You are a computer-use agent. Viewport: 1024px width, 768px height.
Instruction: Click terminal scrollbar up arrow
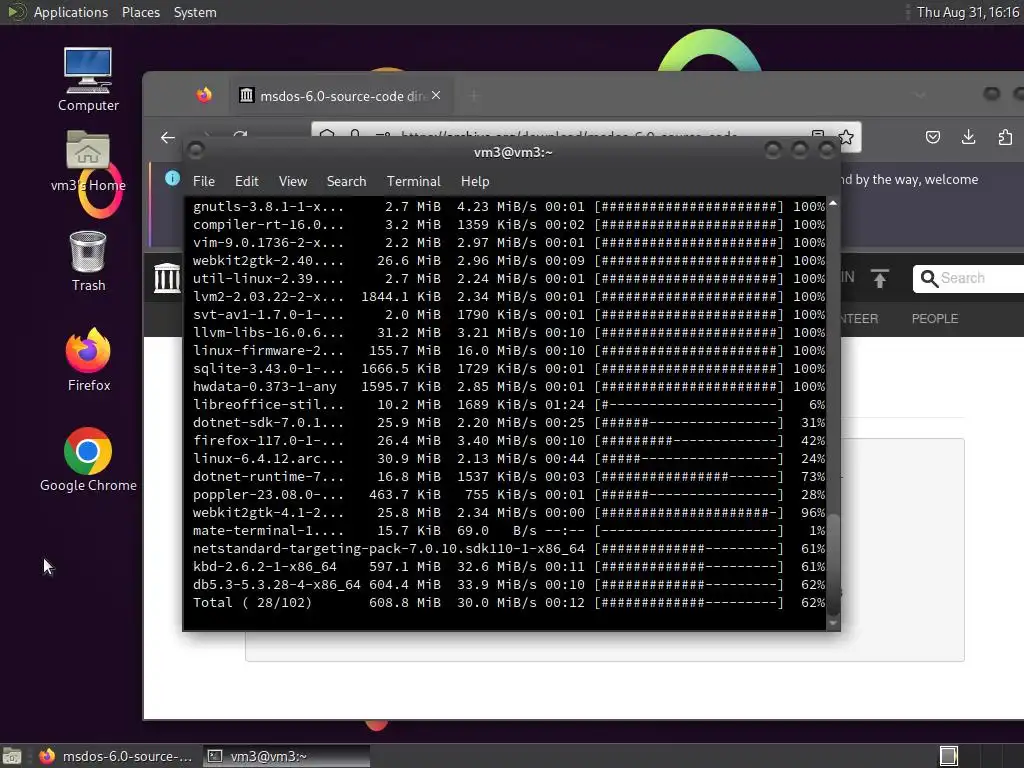pos(833,204)
